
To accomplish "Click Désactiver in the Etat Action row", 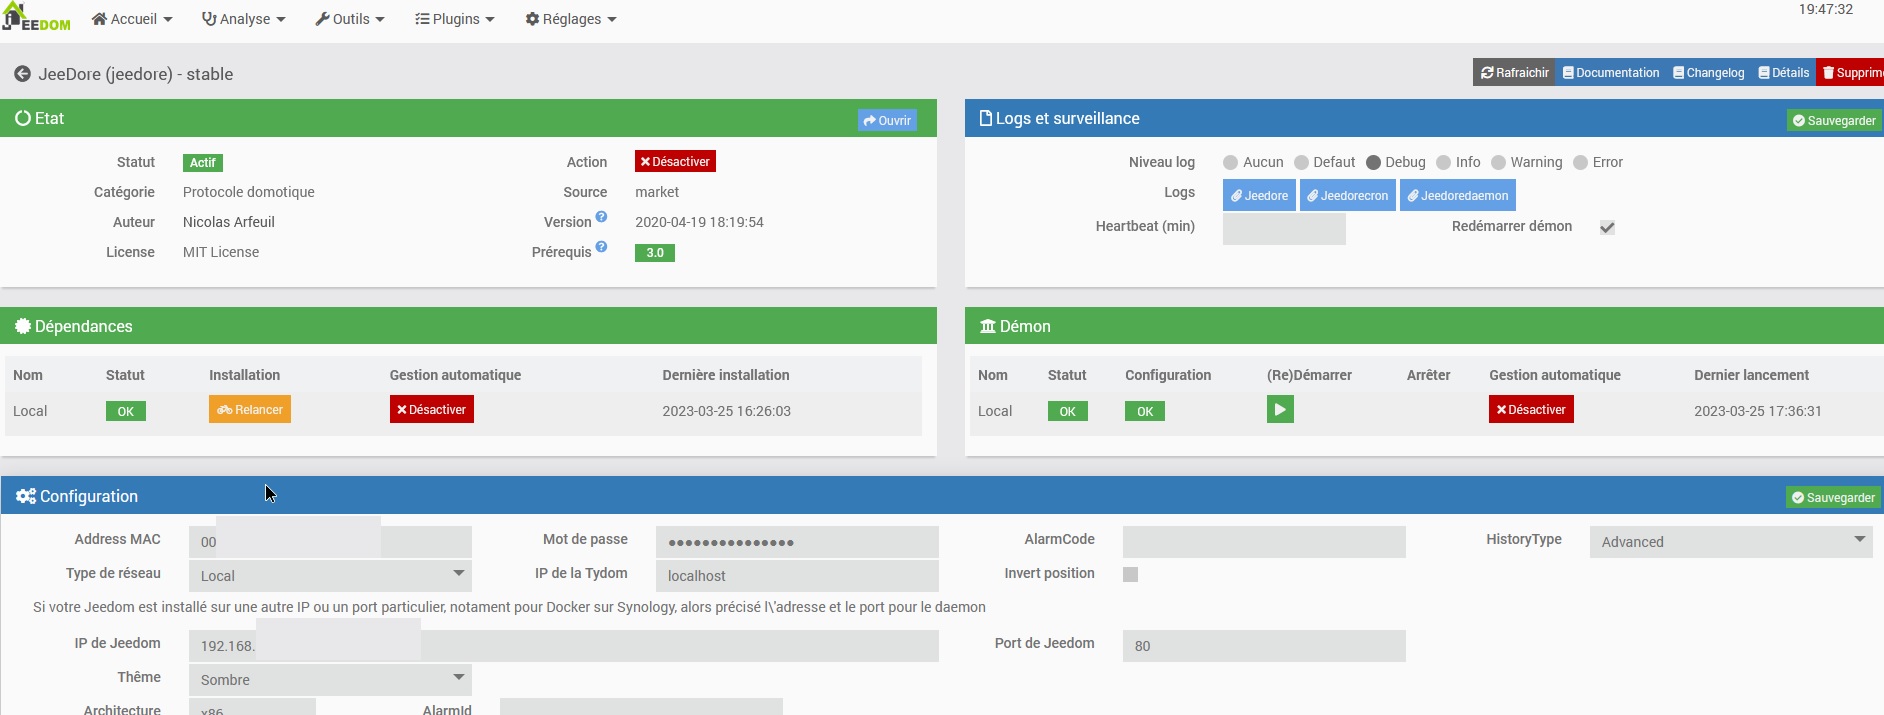I will pyautogui.click(x=675, y=162).
